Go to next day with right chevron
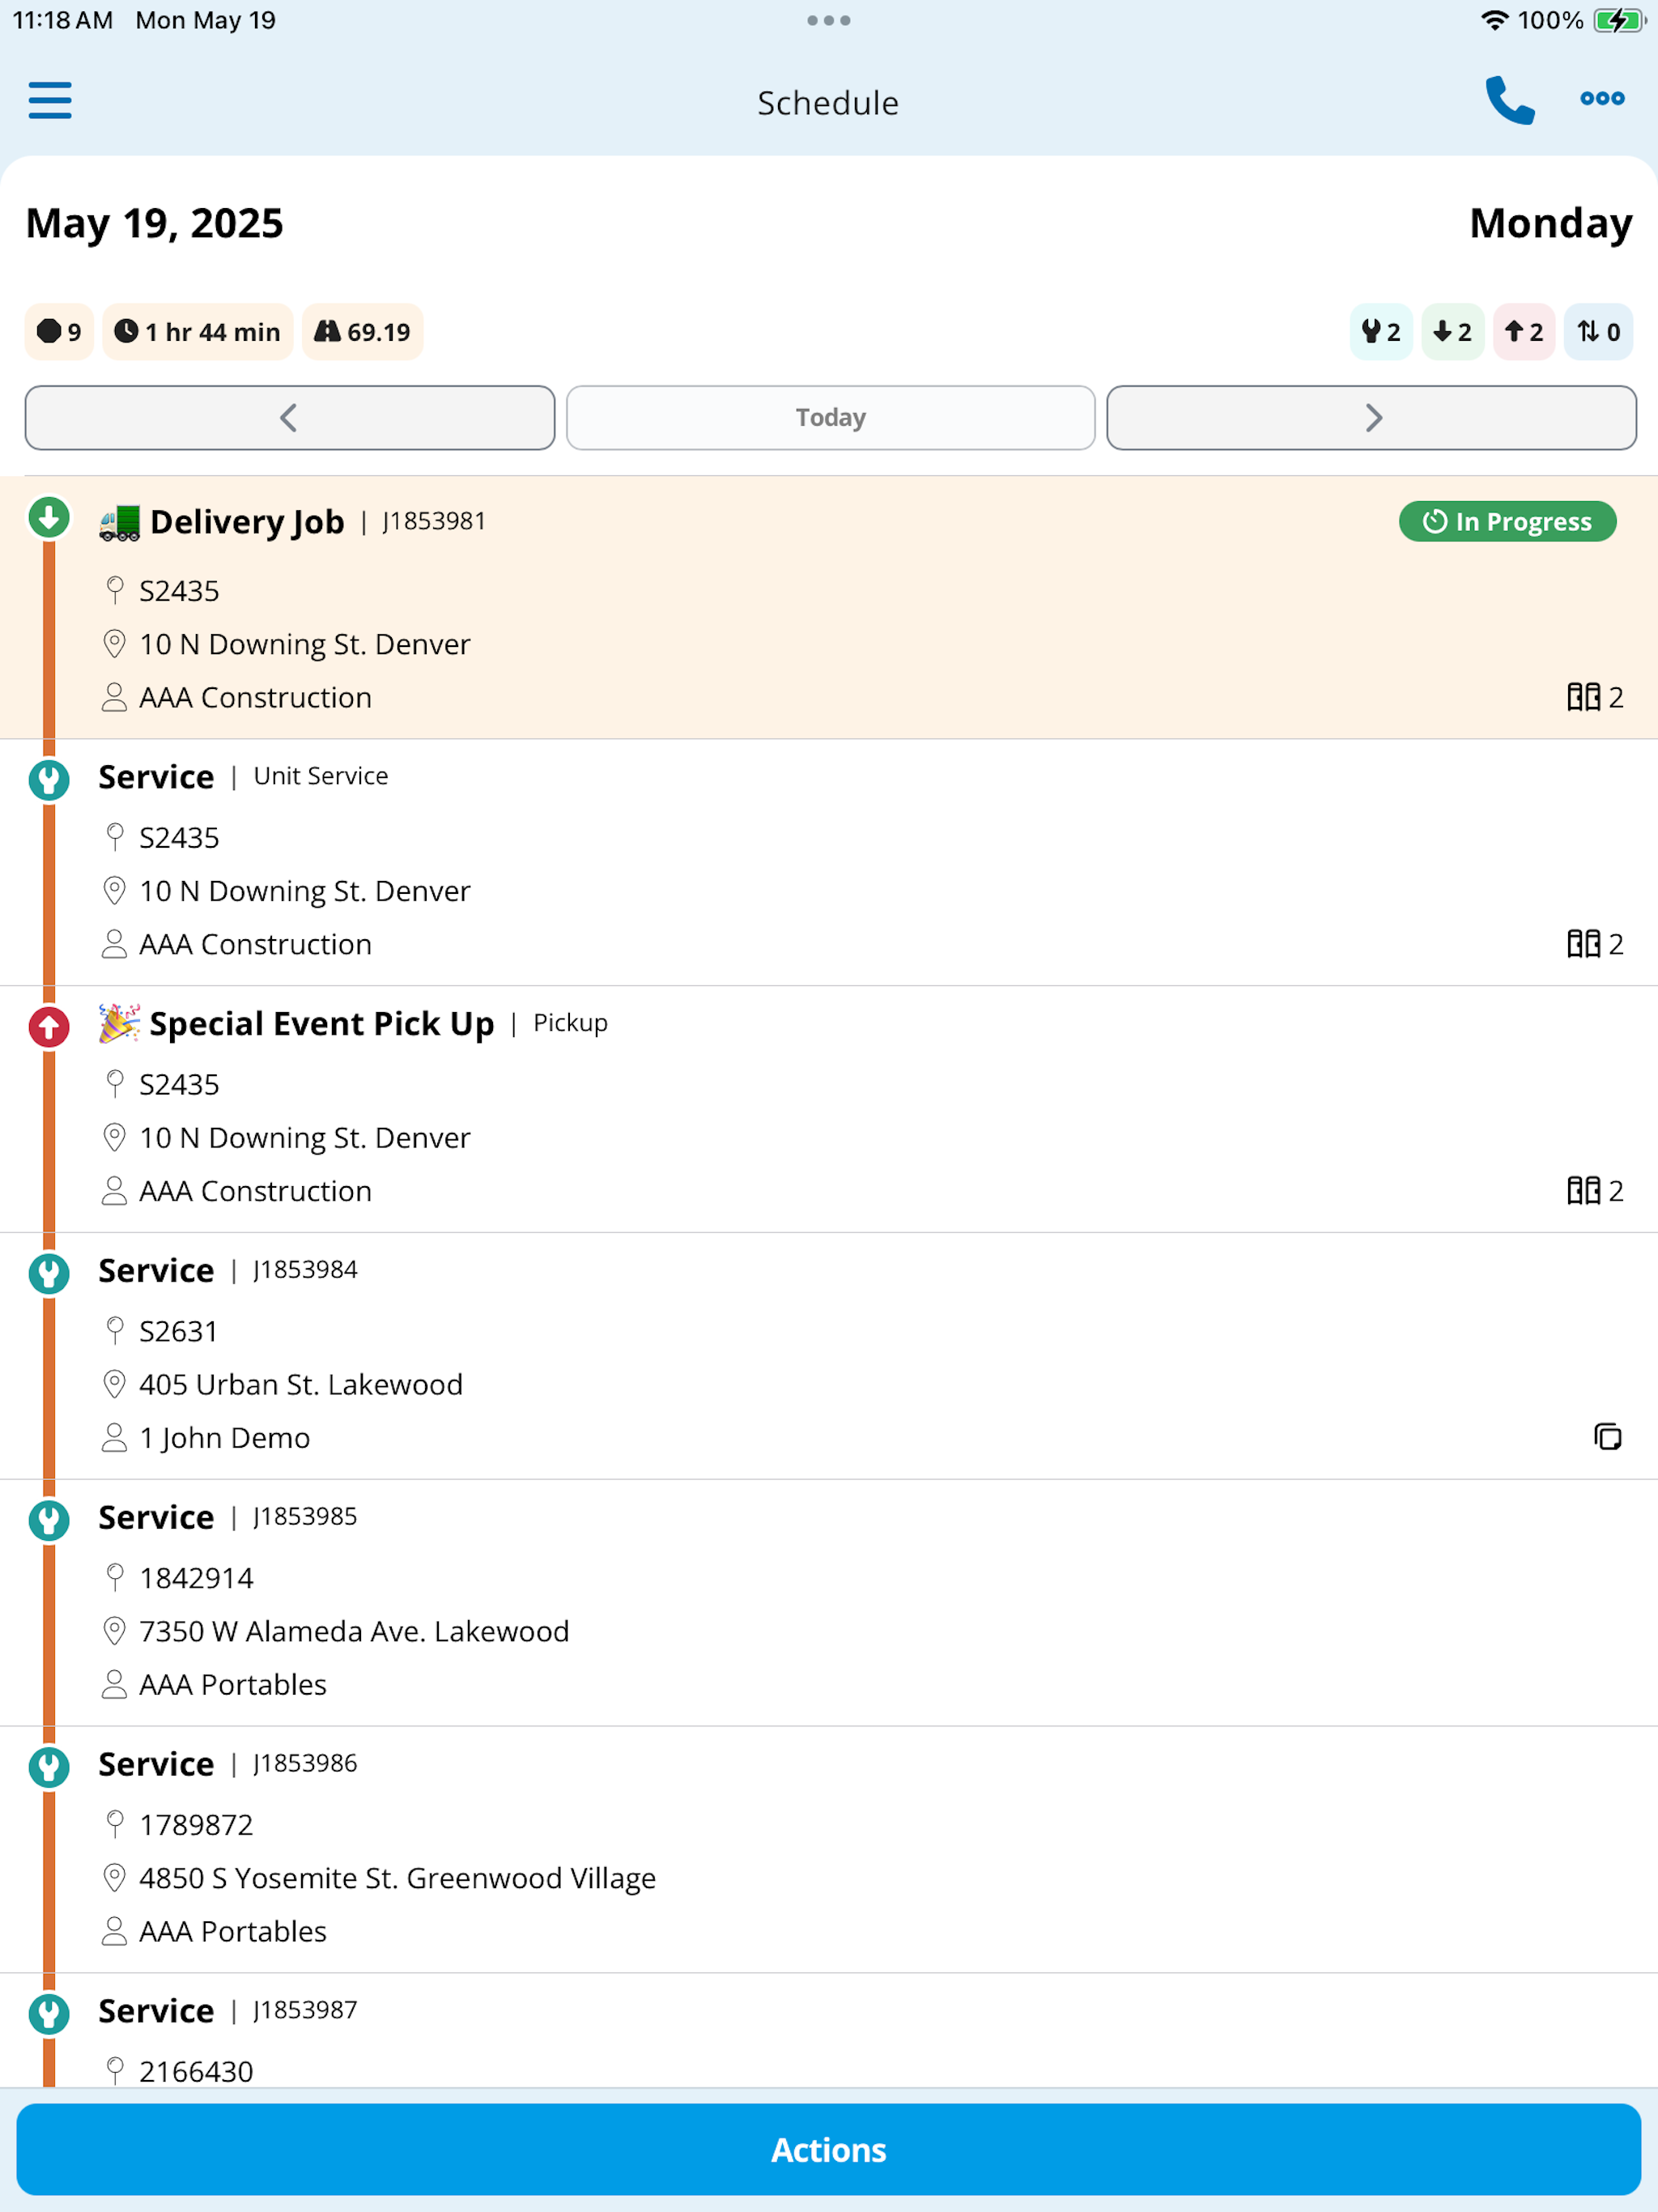This screenshot has width=1658, height=2212. (1372, 418)
